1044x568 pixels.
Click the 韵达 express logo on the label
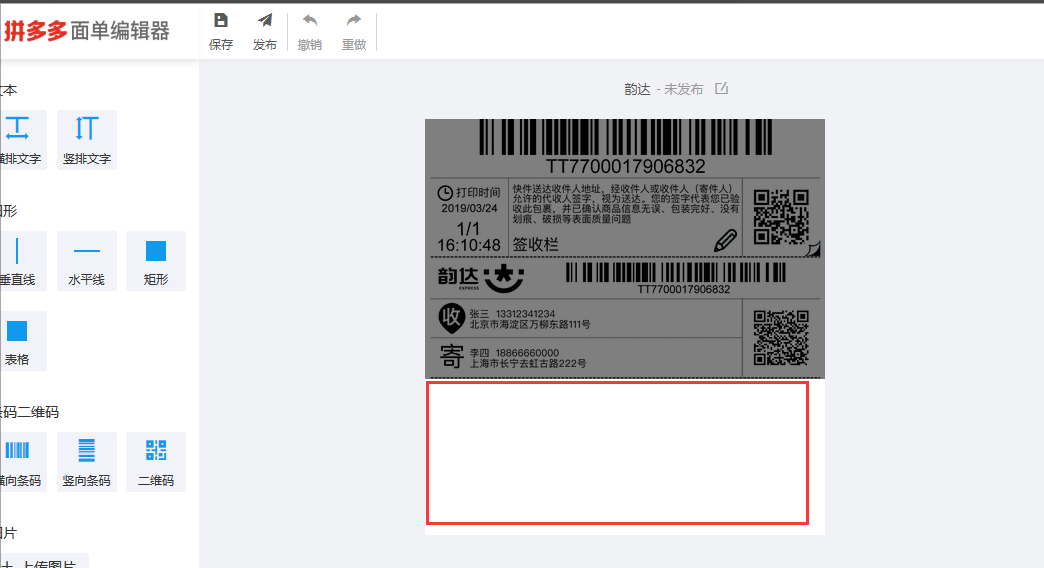pyautogui.click(x=481, y=278)
